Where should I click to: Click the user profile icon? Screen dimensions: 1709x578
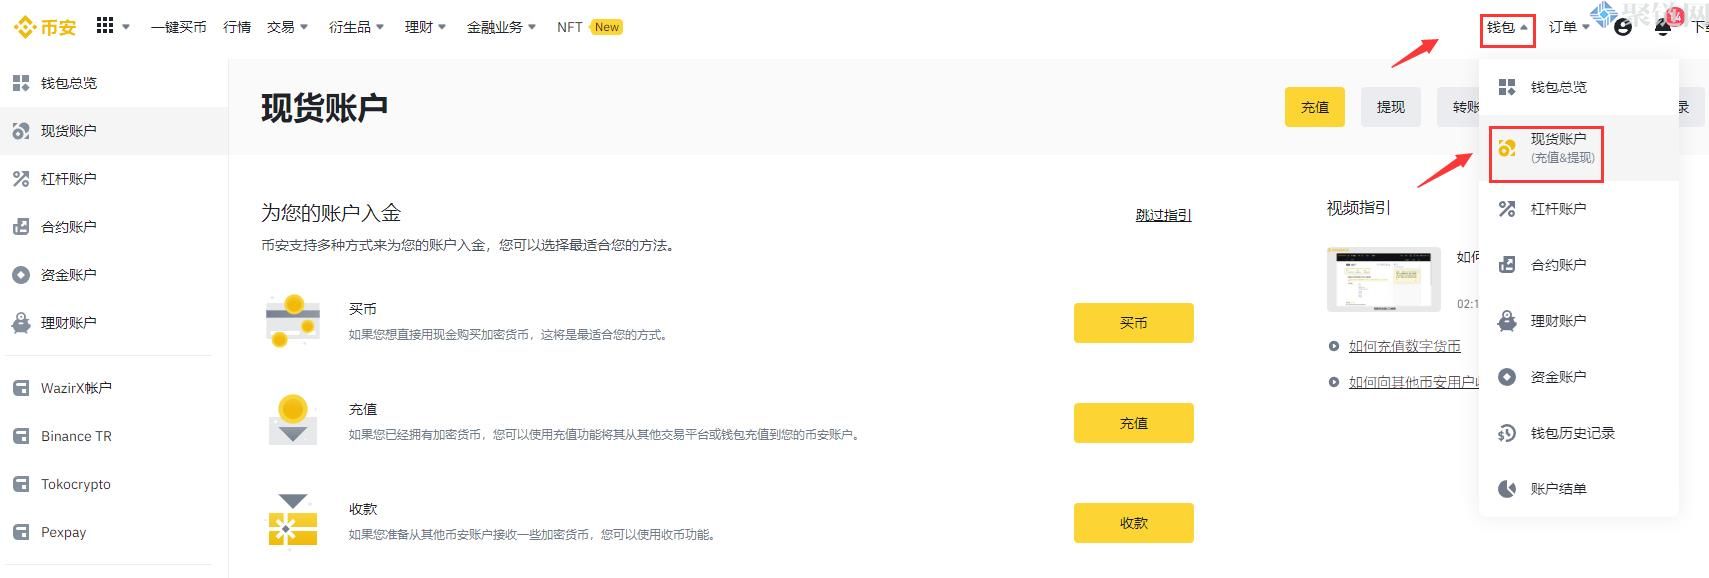point(1623,27)
